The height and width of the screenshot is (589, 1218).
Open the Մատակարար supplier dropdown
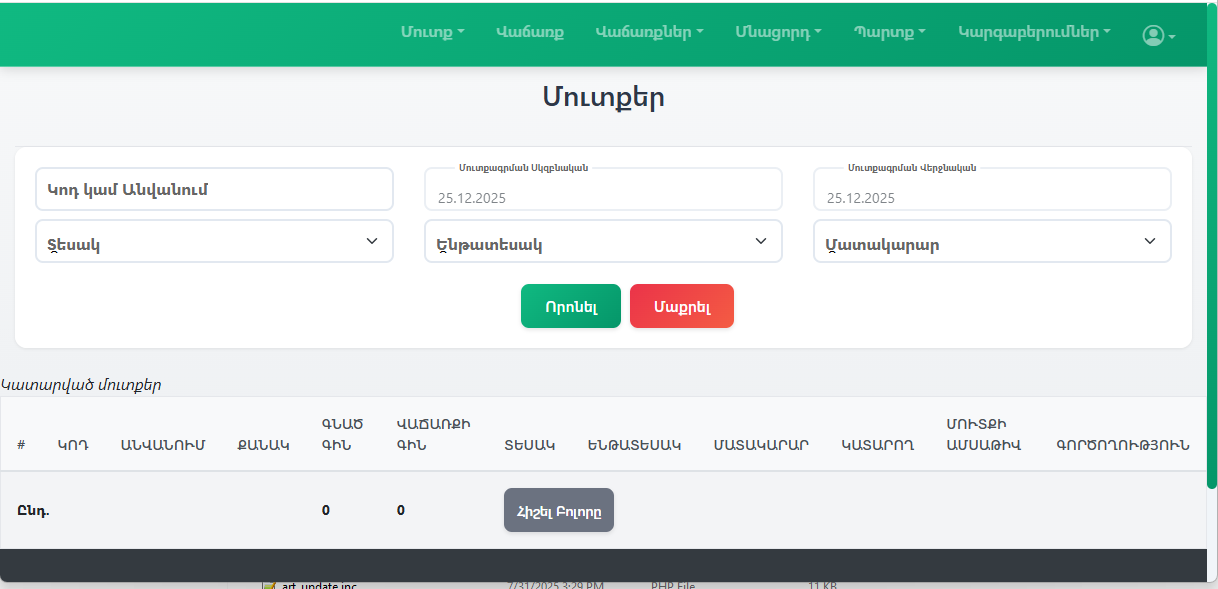[x=991, y=242]
